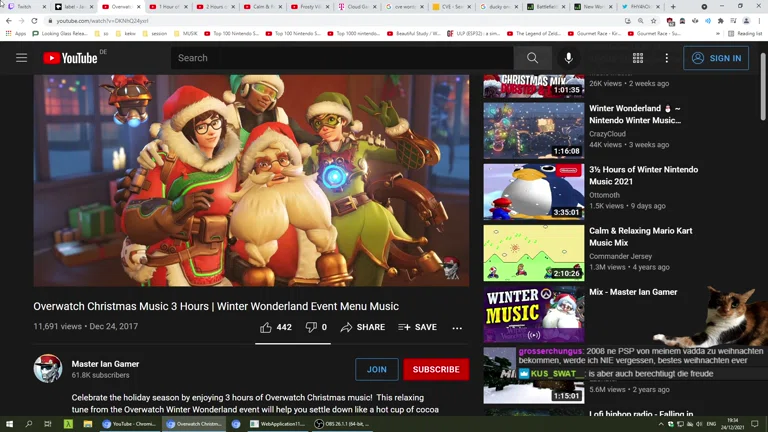Click the search magnifier button
Viewport: 768px width, 432px height.
pos(532,58)
